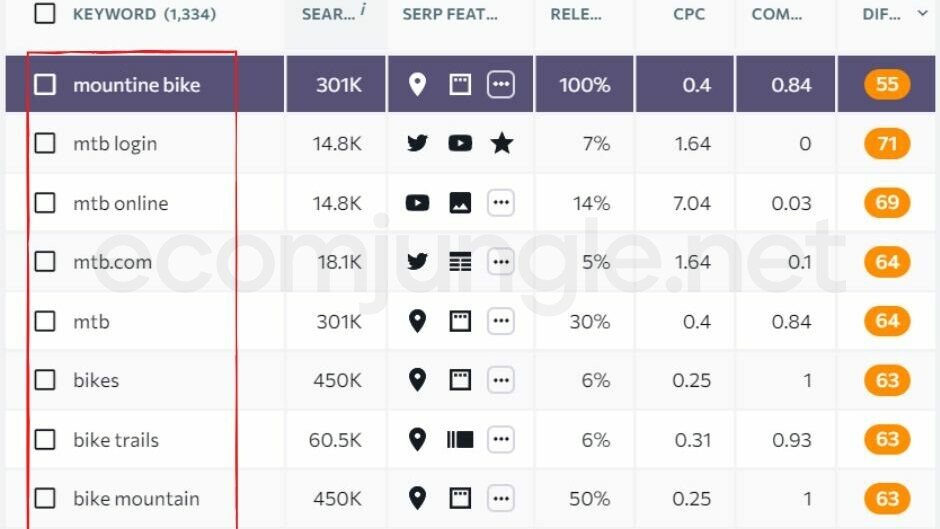Sort table by CPC column header

[688, 15]
